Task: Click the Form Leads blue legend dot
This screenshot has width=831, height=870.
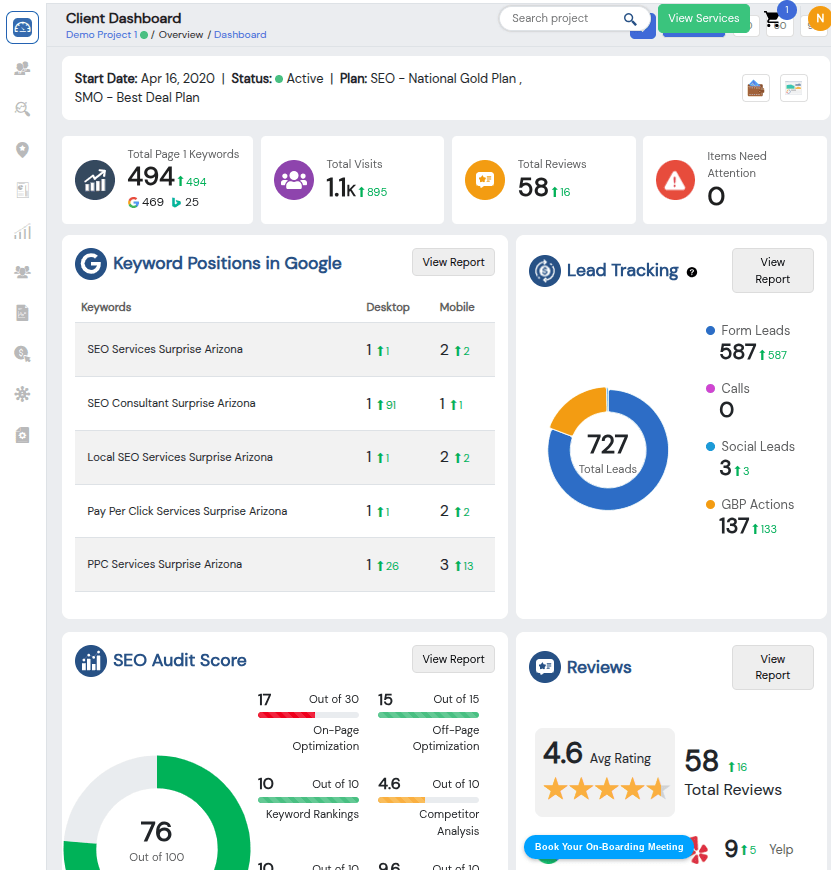Action: coord(710,331)
